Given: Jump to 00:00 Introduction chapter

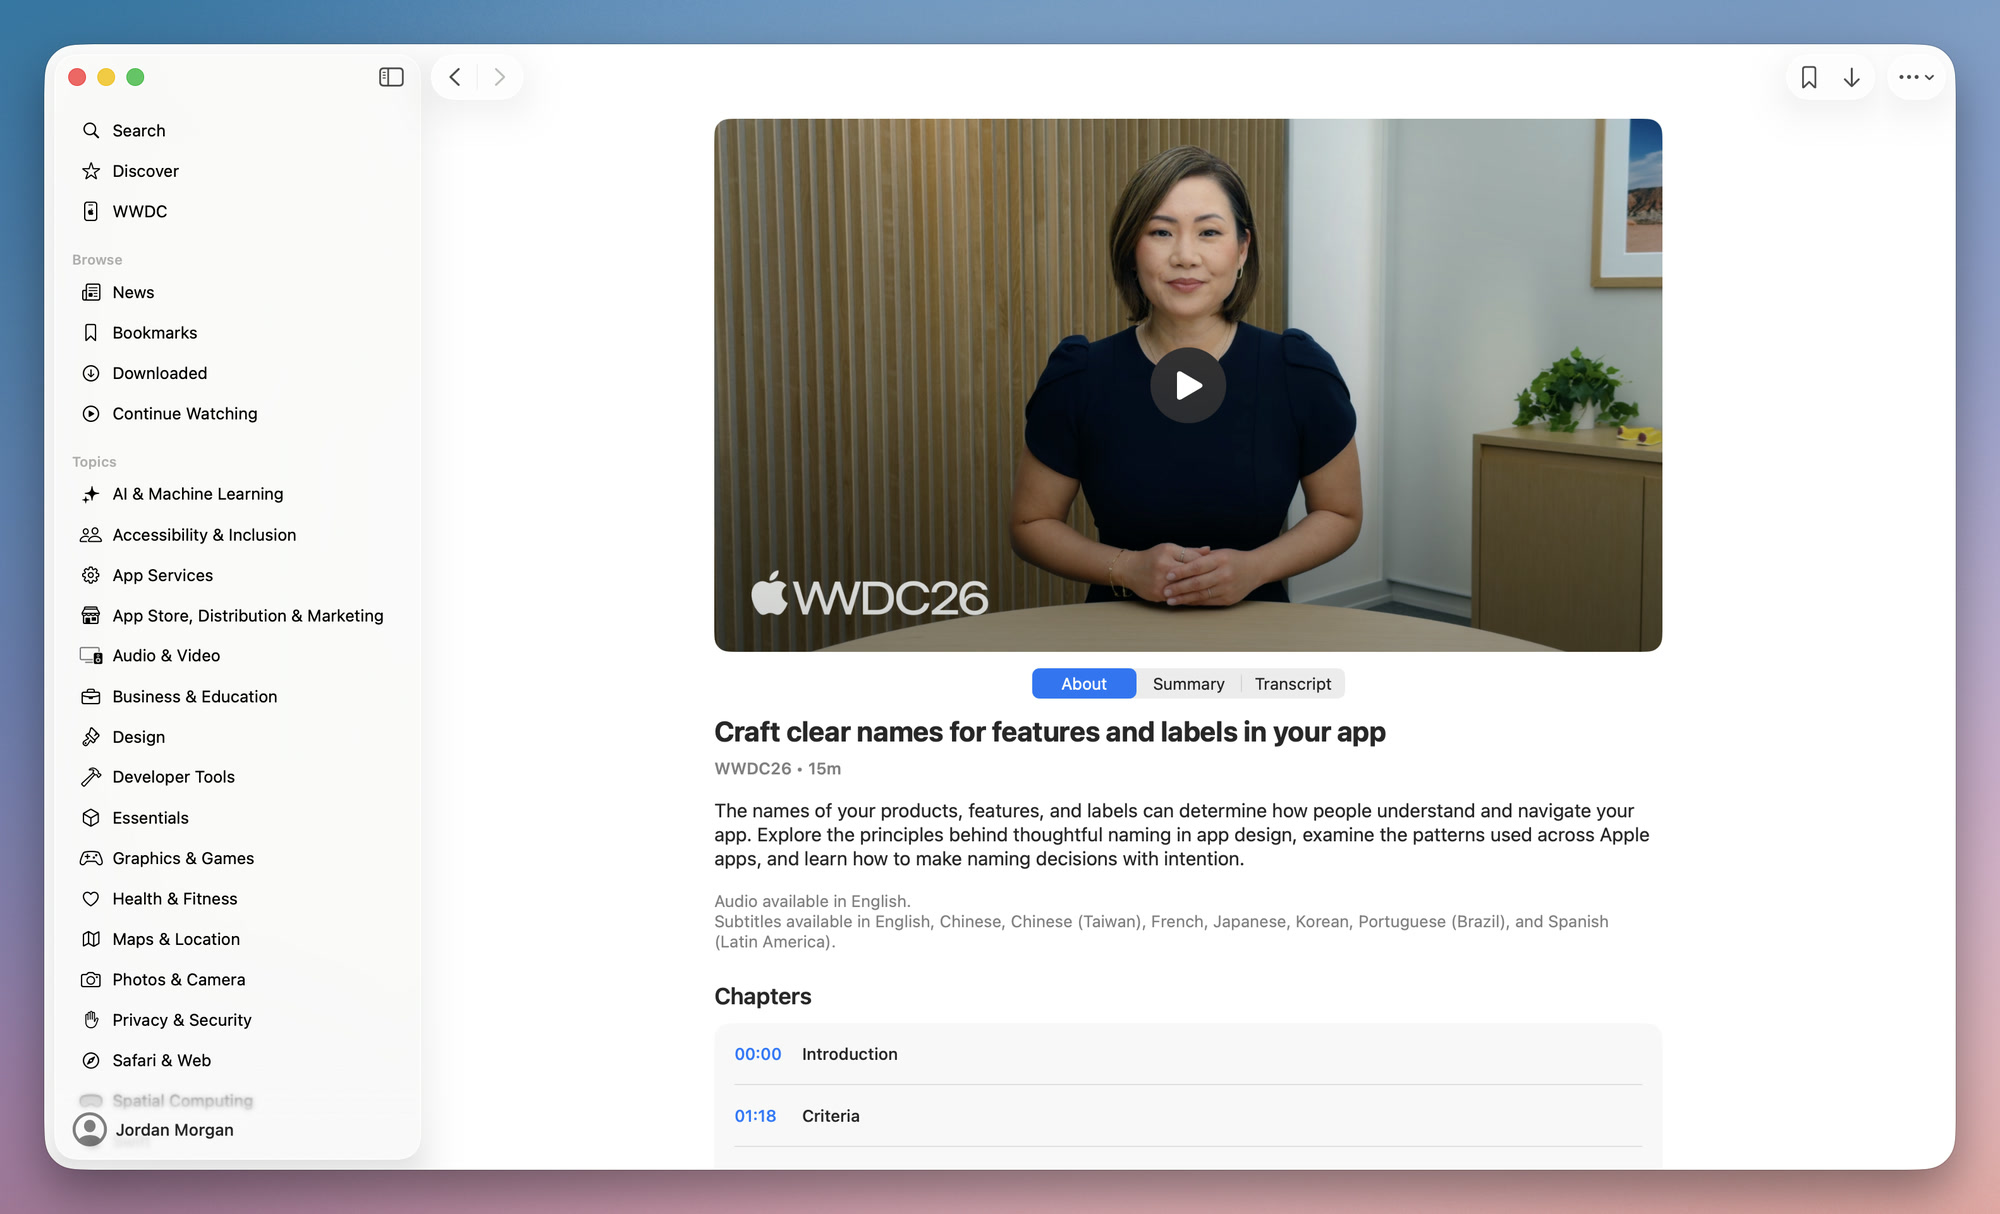Looking at the screenshot, I should 1188,1054.
